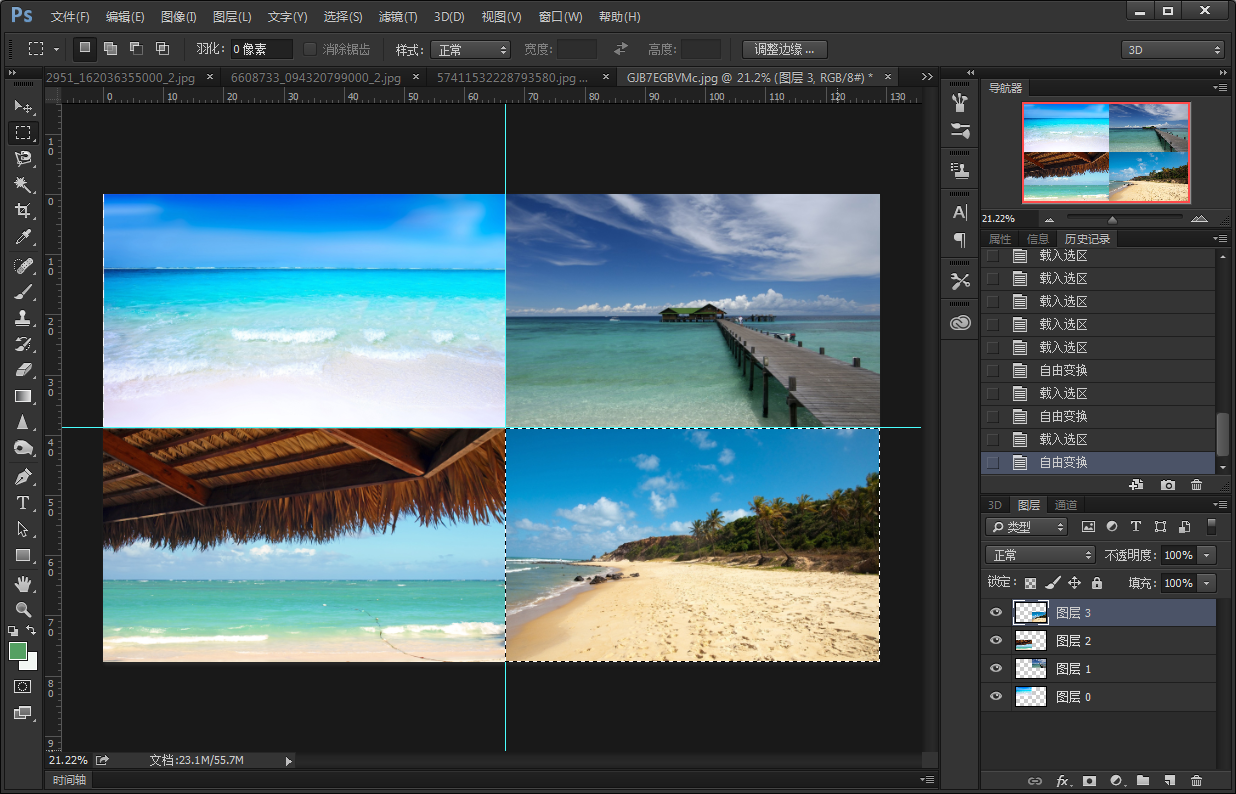Select the Zoom tool
Image resolution: width=1236 pixels, height=794 pixels.
tap(23, 609)
